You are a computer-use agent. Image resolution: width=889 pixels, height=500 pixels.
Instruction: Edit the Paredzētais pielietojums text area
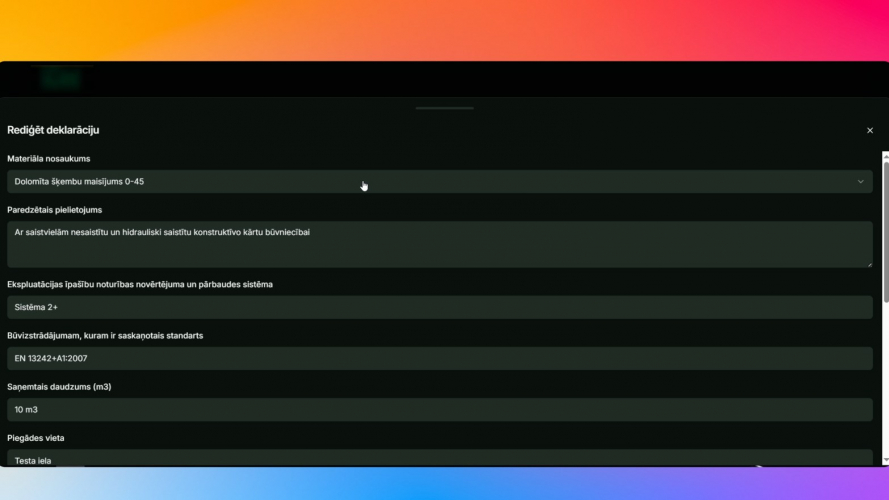pos(439,244)
